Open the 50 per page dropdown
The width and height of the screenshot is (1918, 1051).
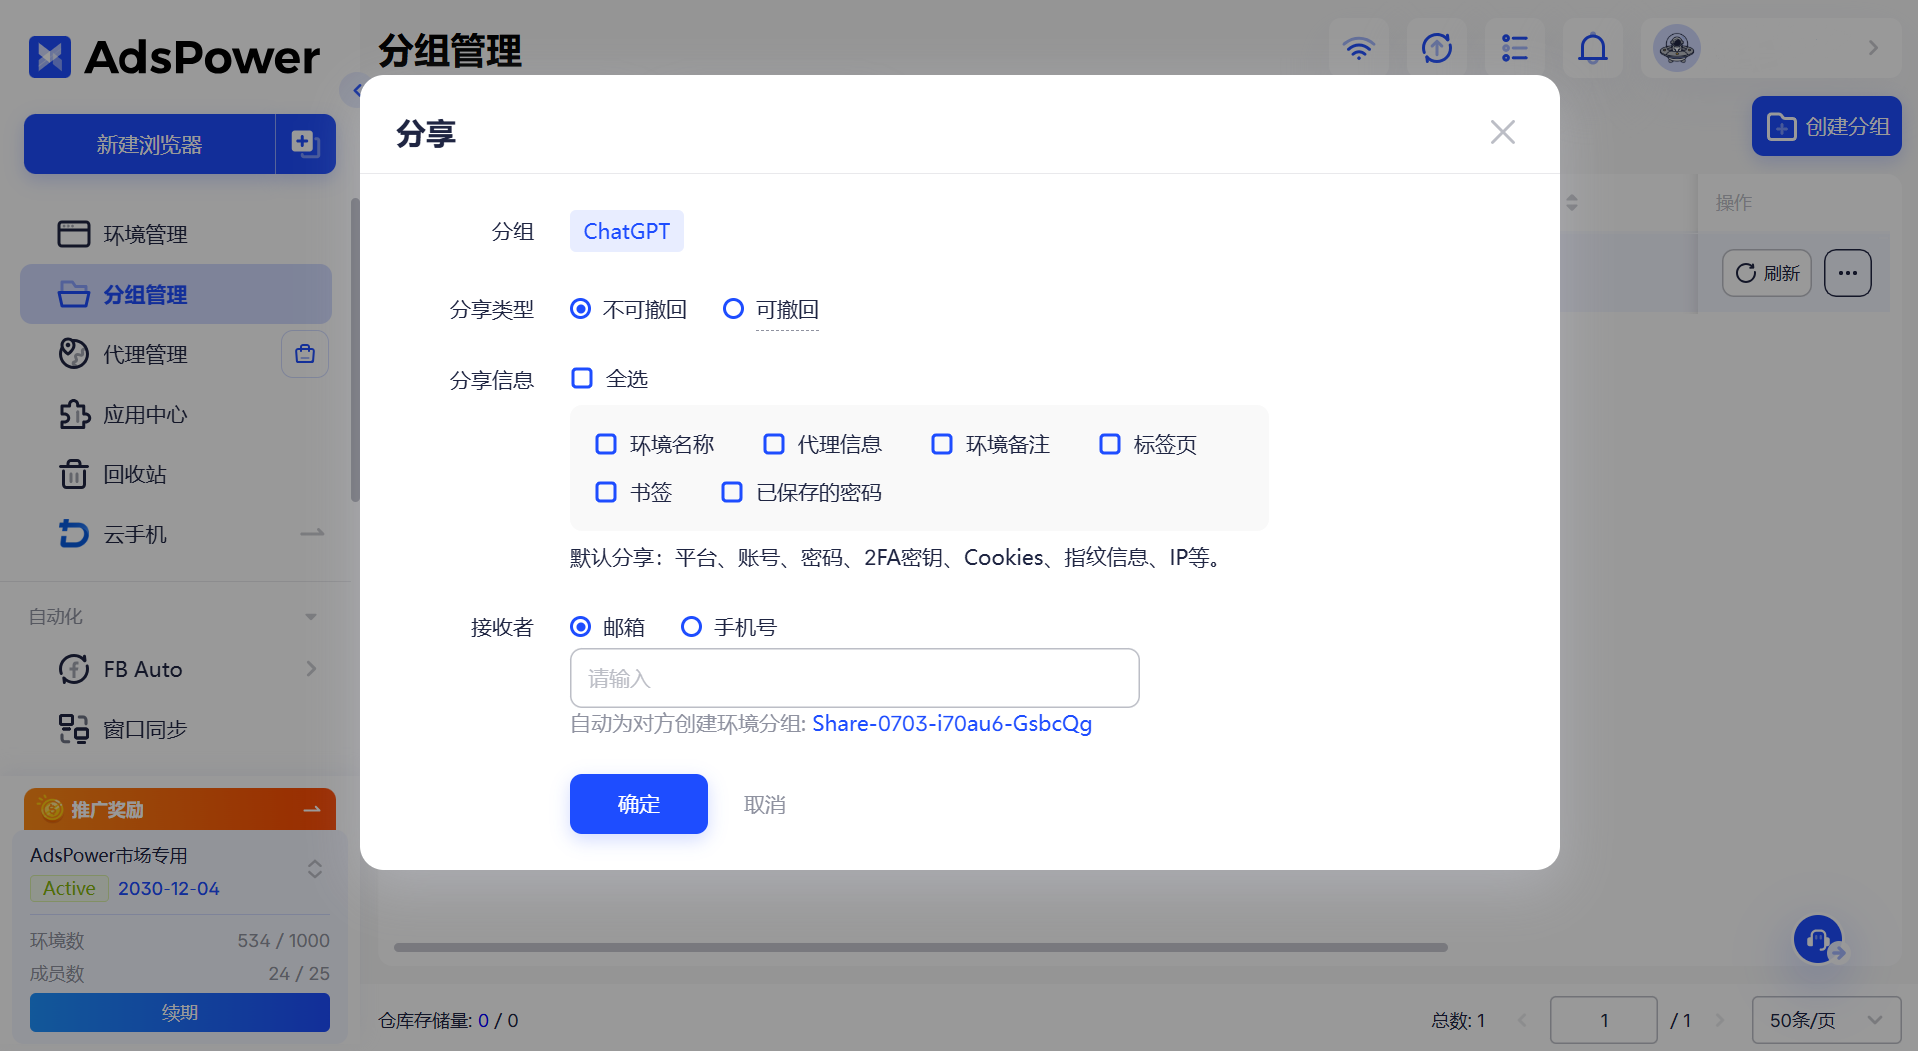pyautogui.click(x=1826, y=1021)
